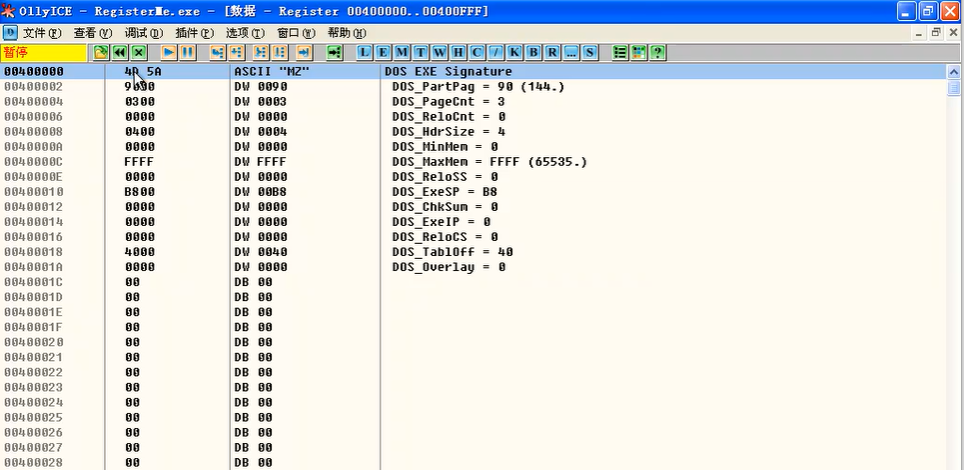This screenshot has width=964, height=470.
Task: Open the Call stack with K button
Action: pos(515,53)
